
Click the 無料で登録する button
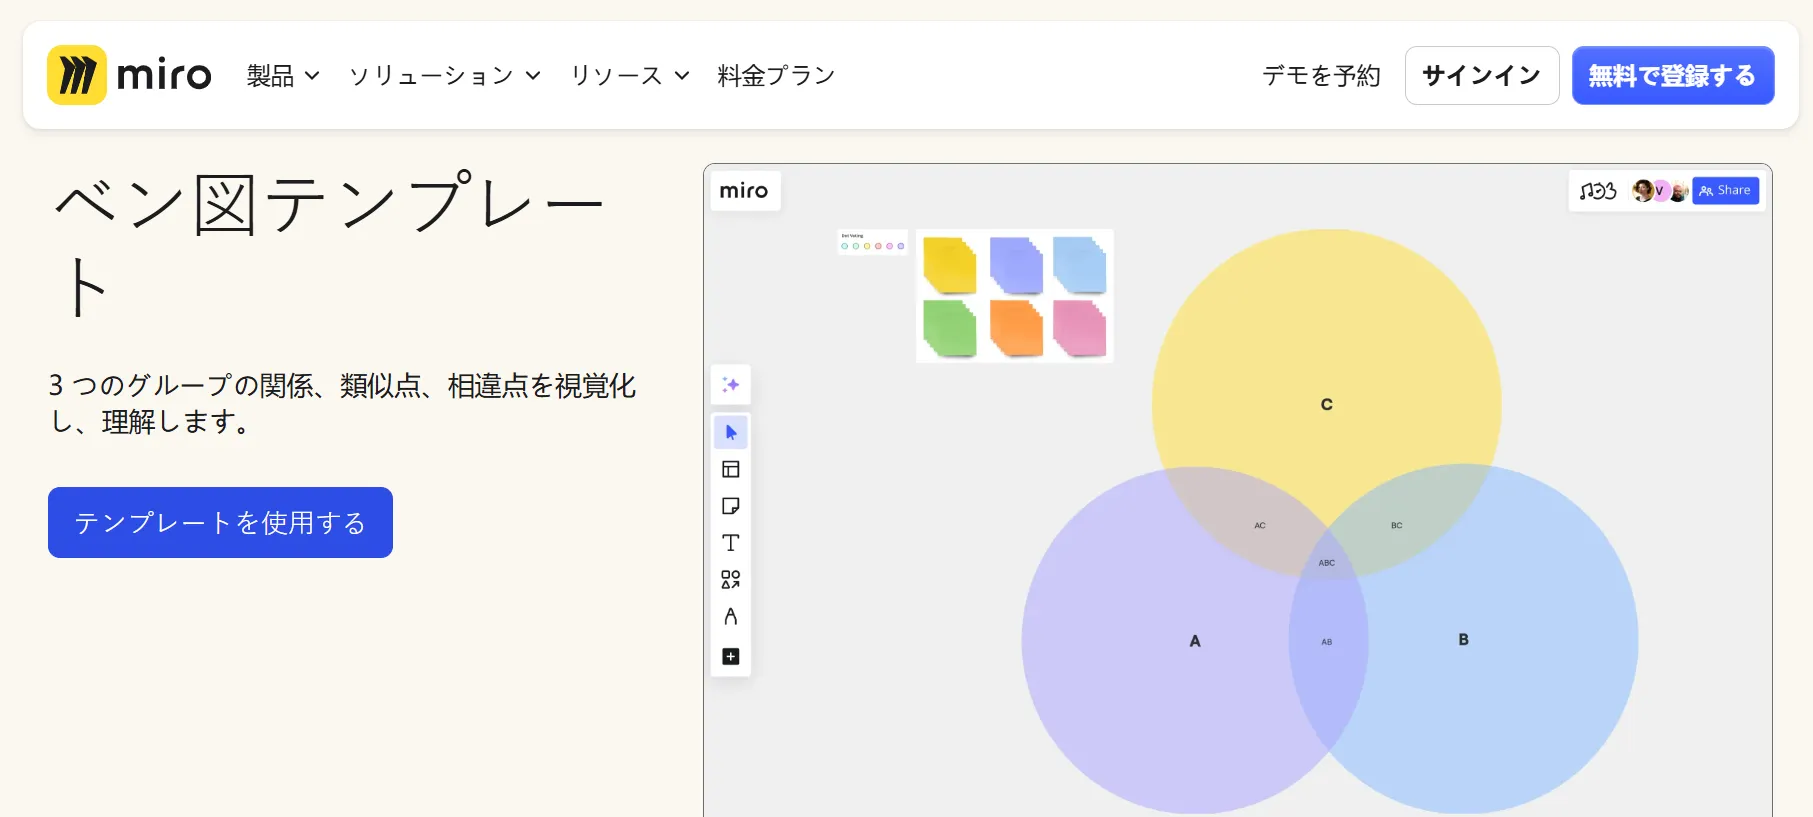1672,76
